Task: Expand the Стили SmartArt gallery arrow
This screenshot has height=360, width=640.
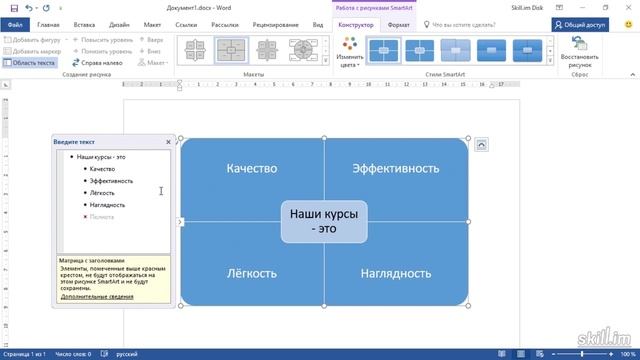Action: (x=550, y=61)
